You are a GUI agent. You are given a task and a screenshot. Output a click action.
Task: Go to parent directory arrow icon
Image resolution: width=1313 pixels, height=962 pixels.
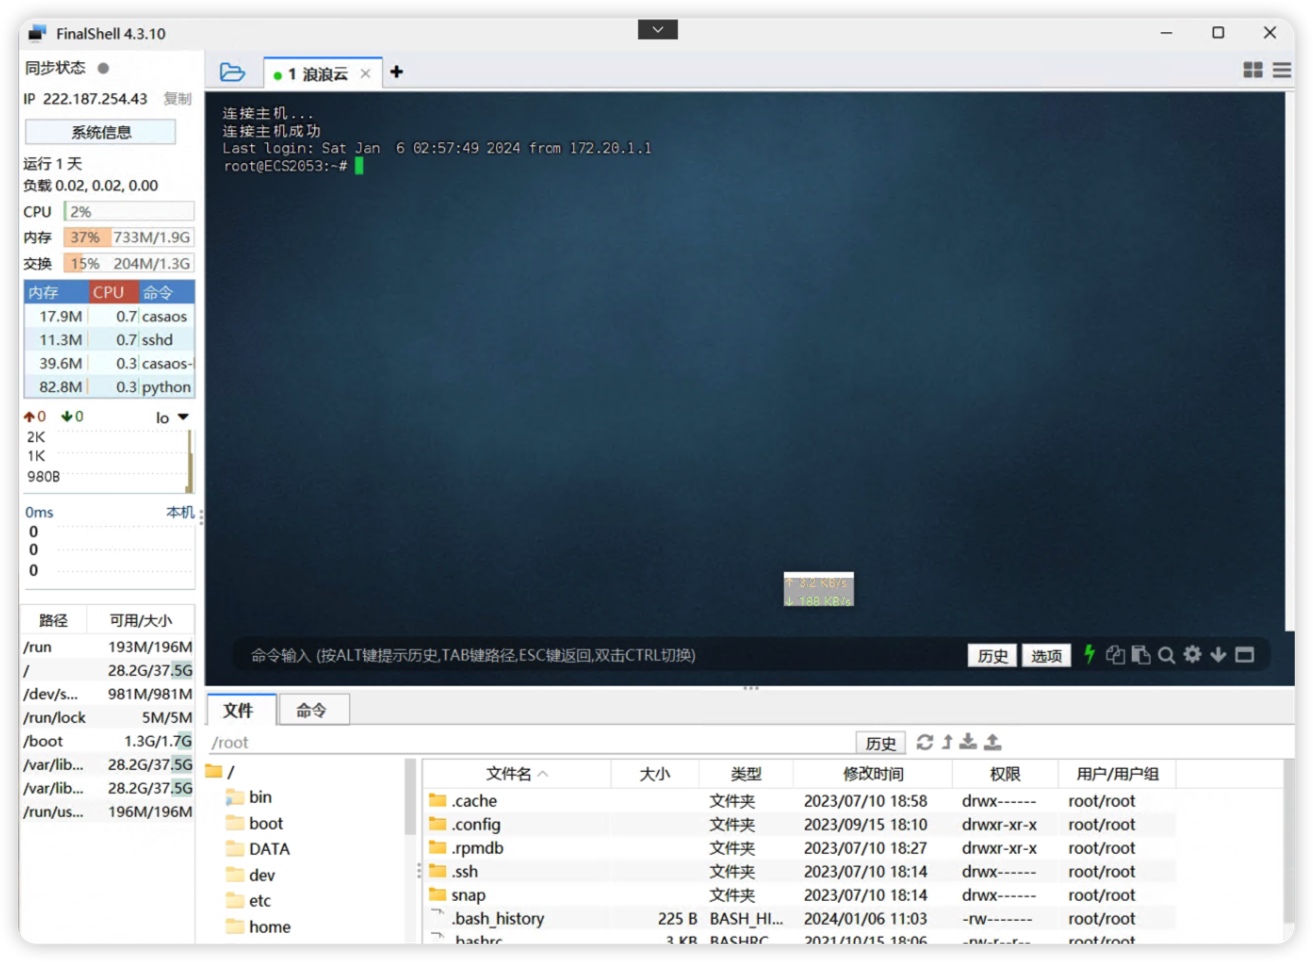point(947,742)
